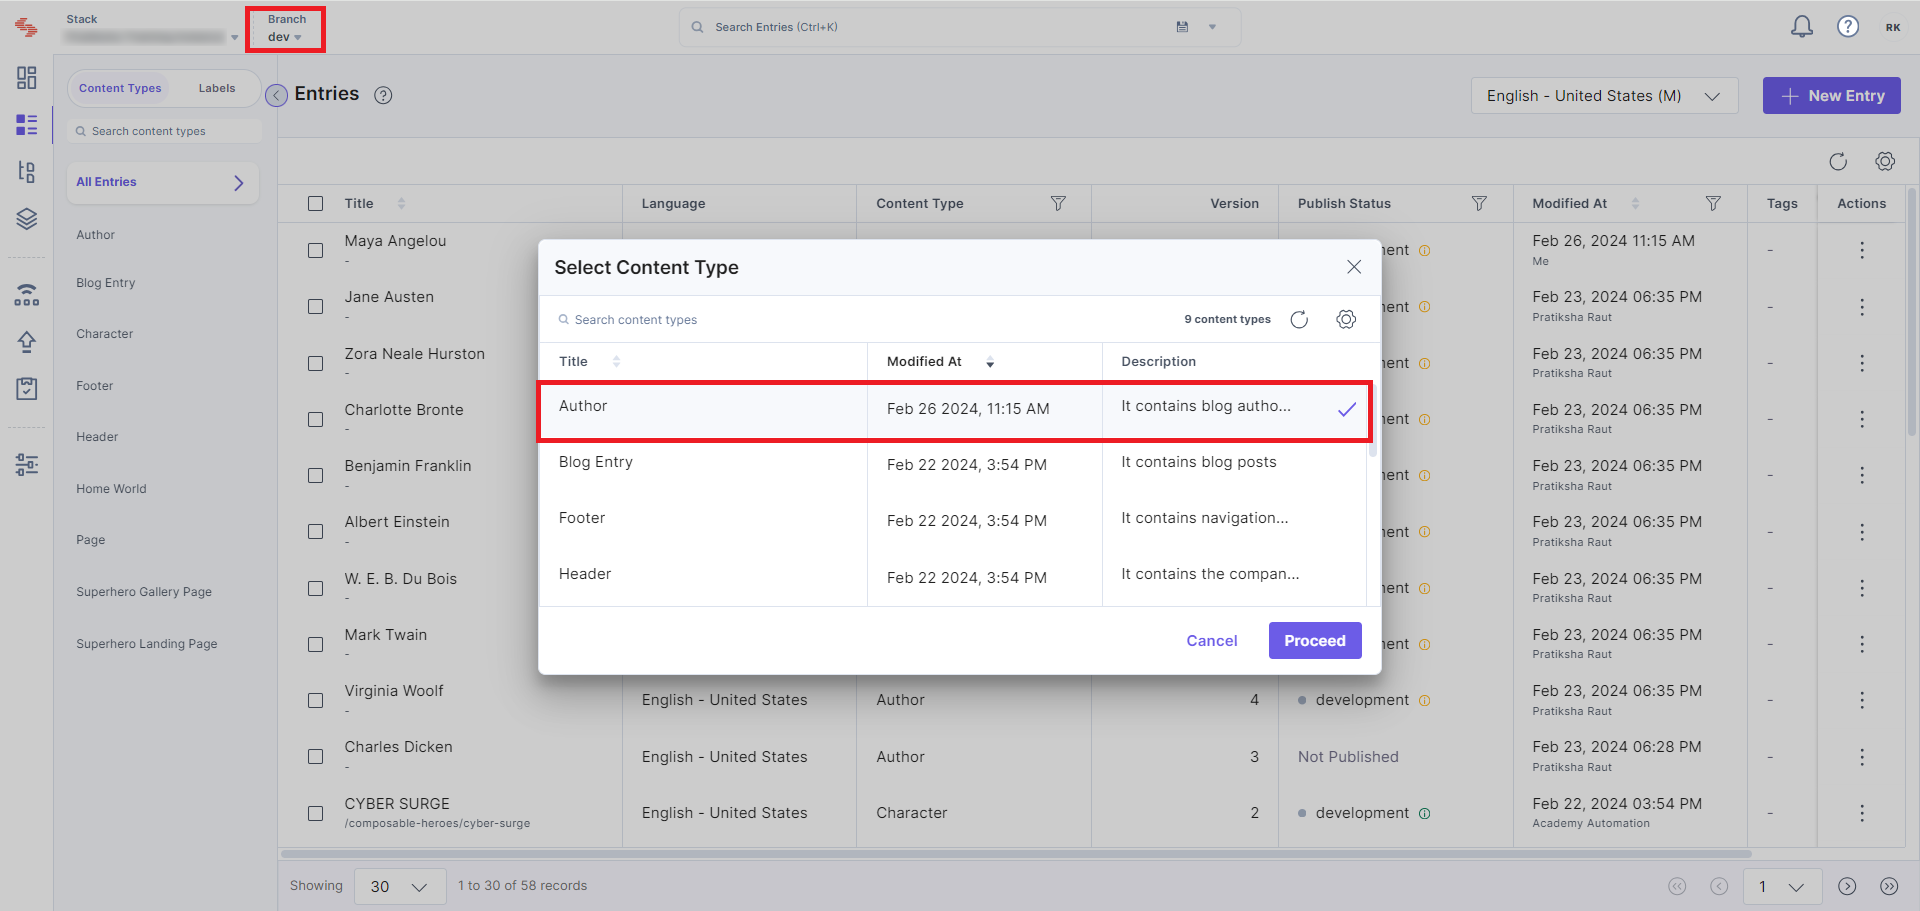Image resolution: width=1920 pixels, height=911 pixels.
Task: Select the Footer row in dialog
Action: [x=954, y=522]
